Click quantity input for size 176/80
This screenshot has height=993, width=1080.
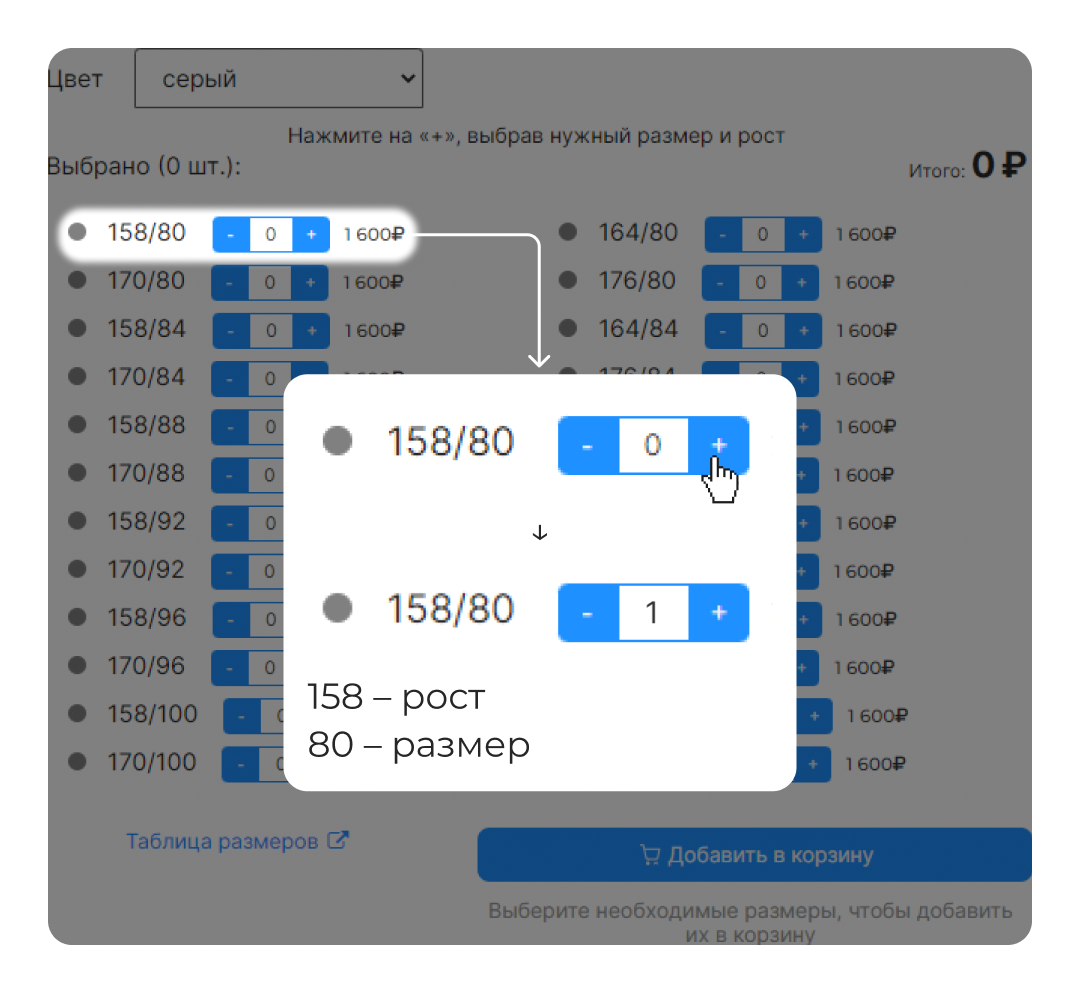[761, 283]
